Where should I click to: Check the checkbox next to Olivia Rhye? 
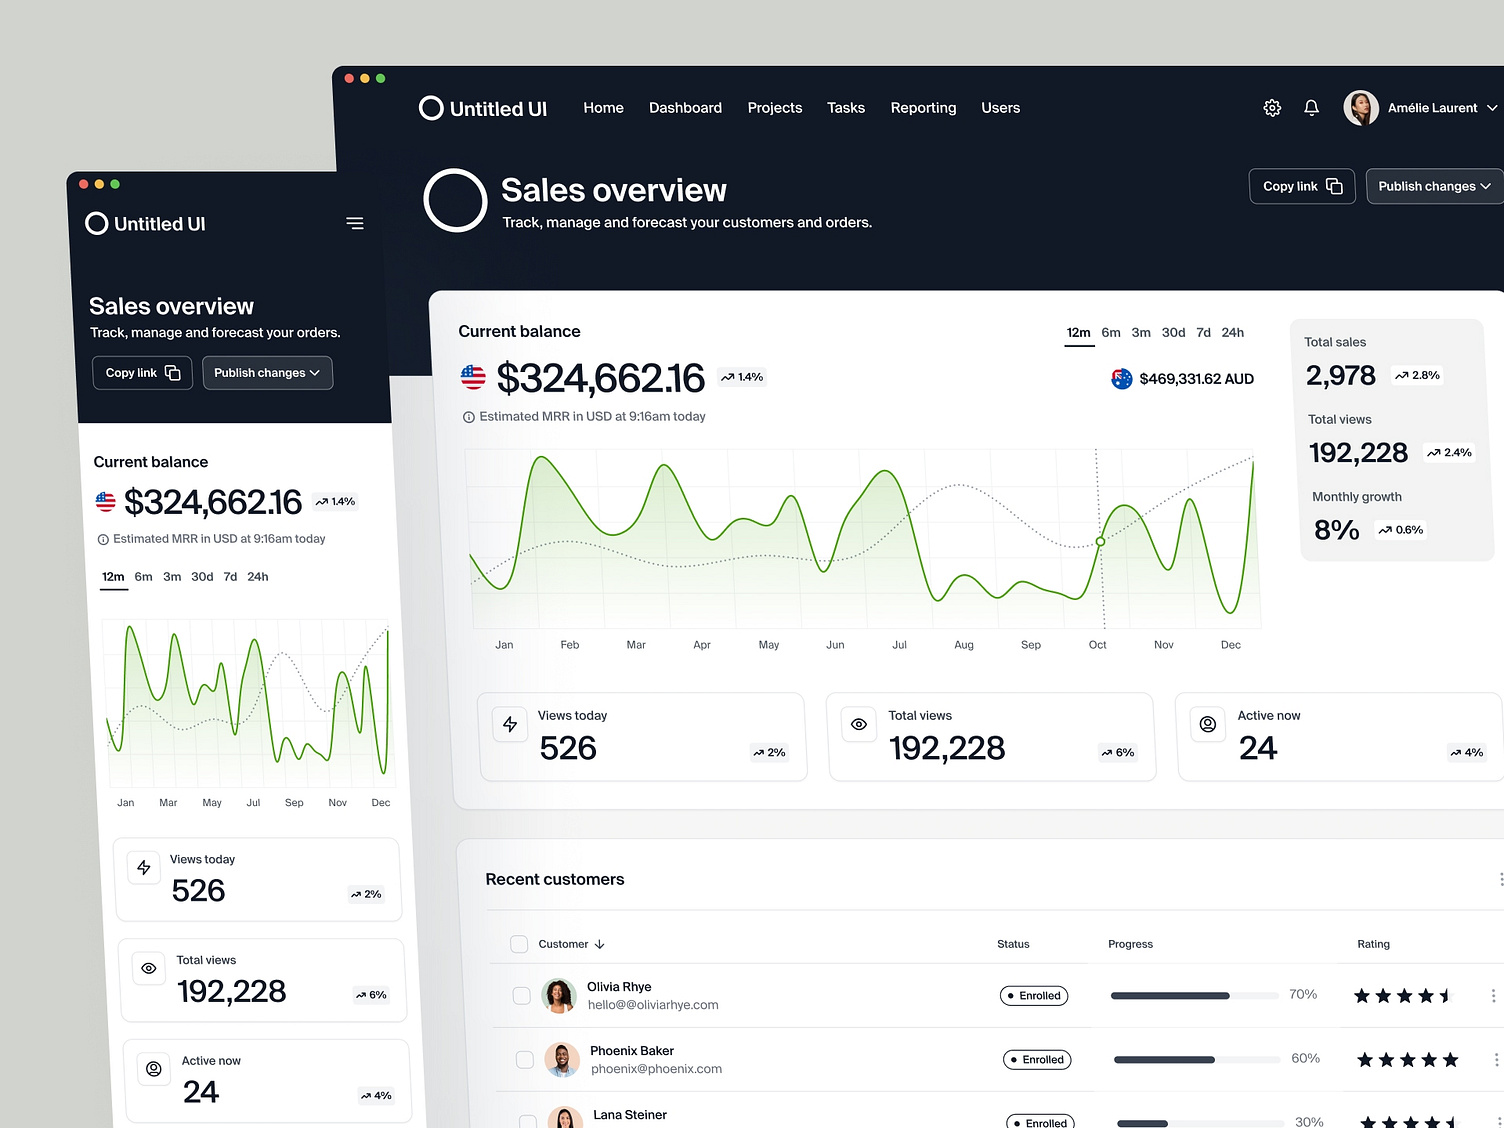[x=521, y=995]
